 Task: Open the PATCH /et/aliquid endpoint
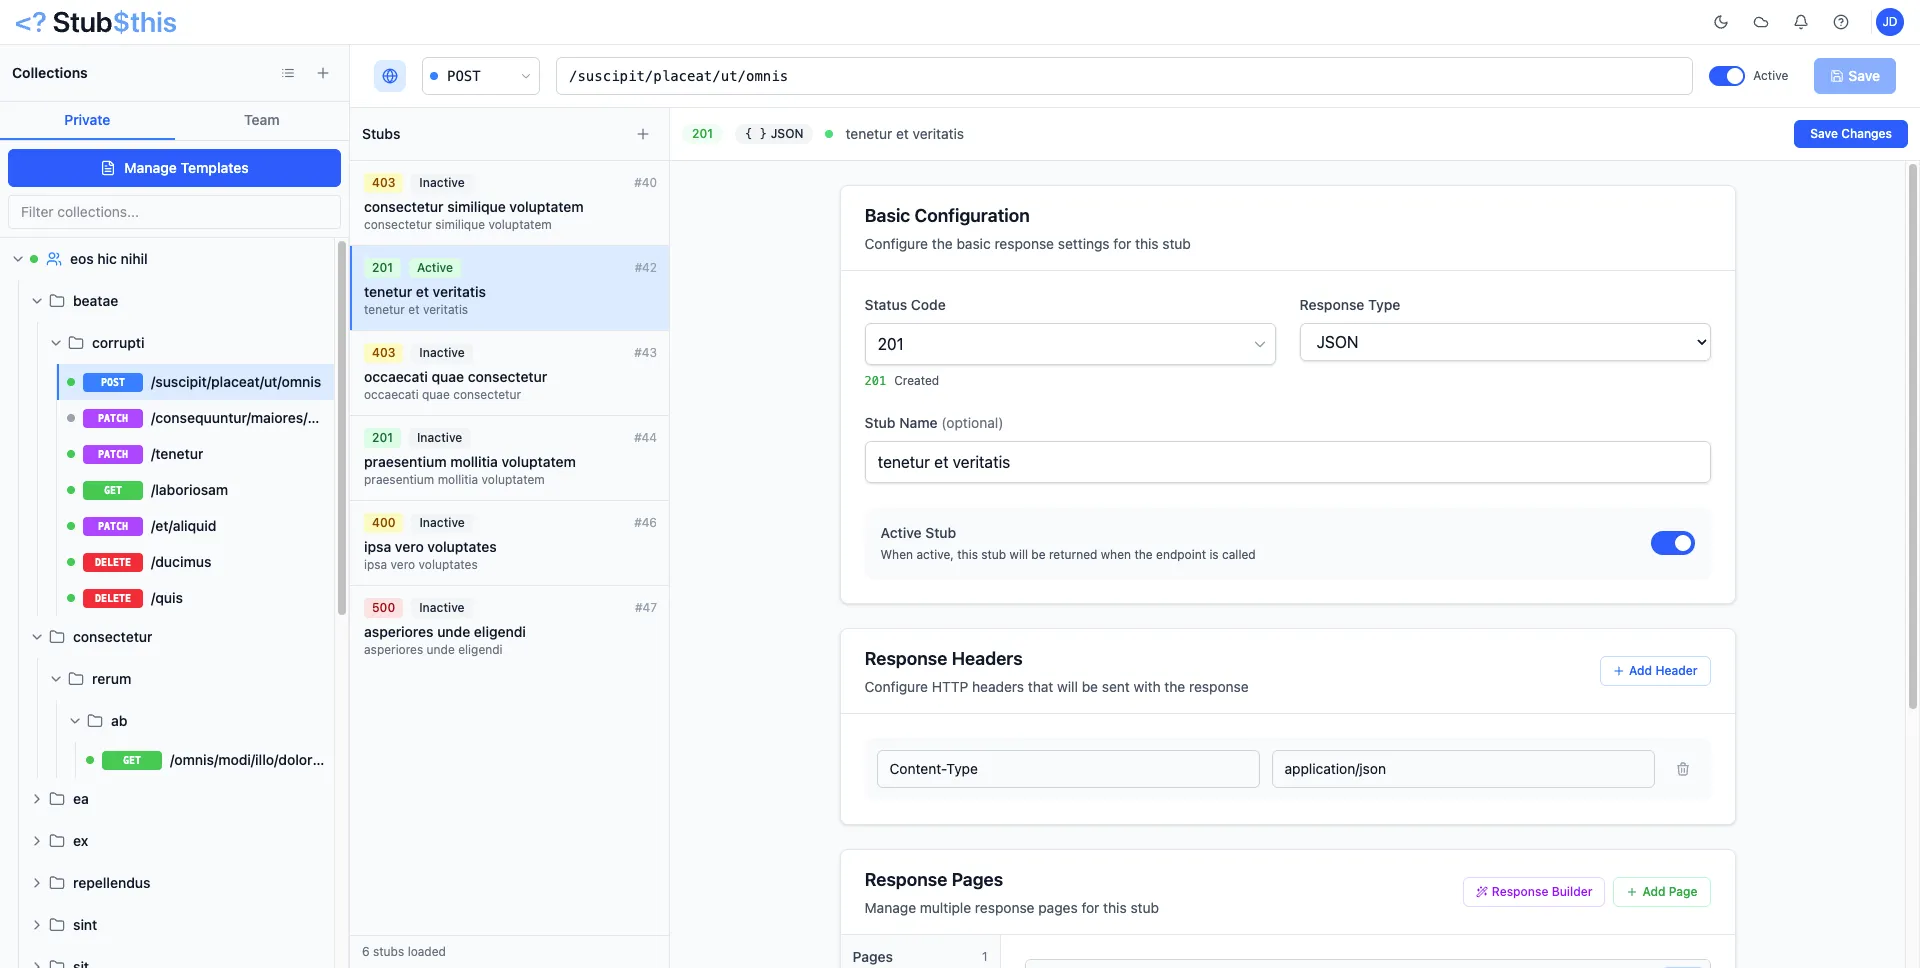[x=196, y=526]
